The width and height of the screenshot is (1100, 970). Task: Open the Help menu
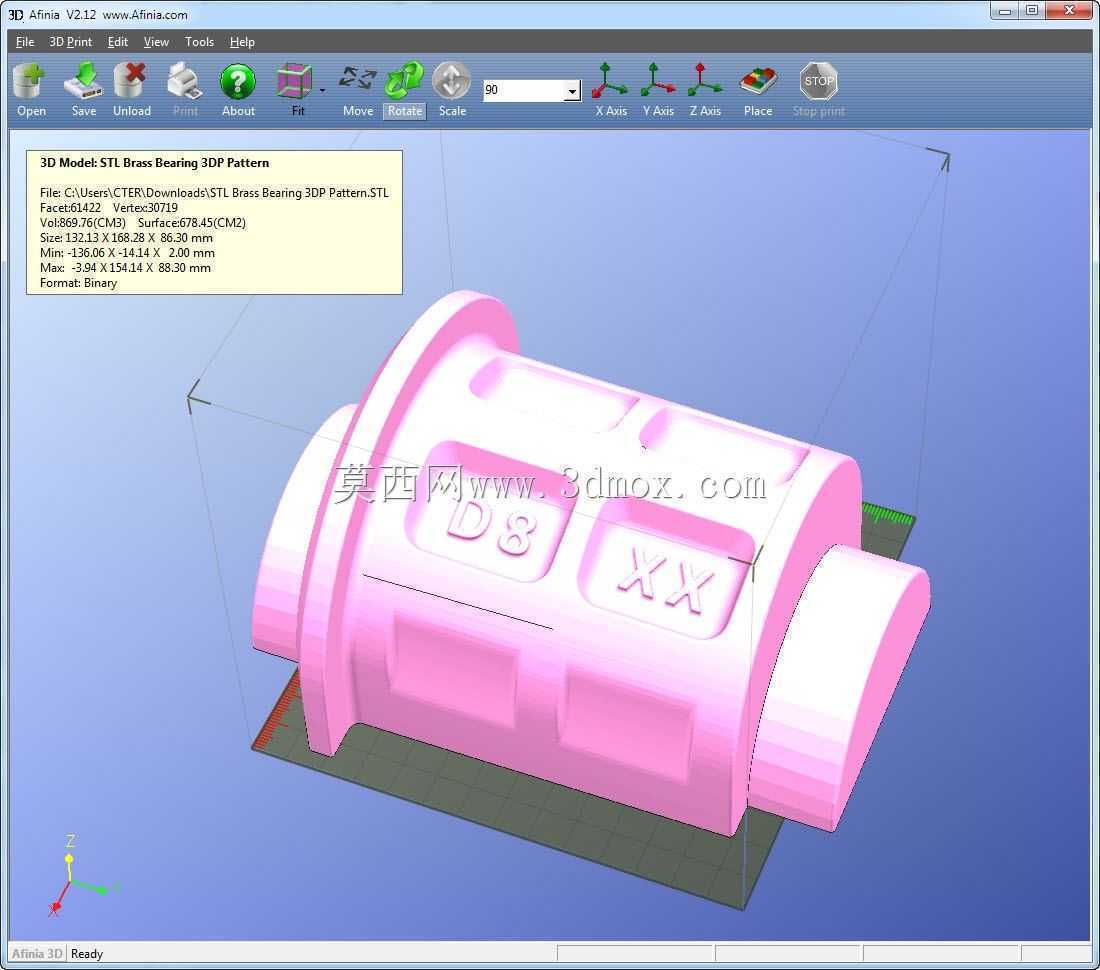pos(242,42)
